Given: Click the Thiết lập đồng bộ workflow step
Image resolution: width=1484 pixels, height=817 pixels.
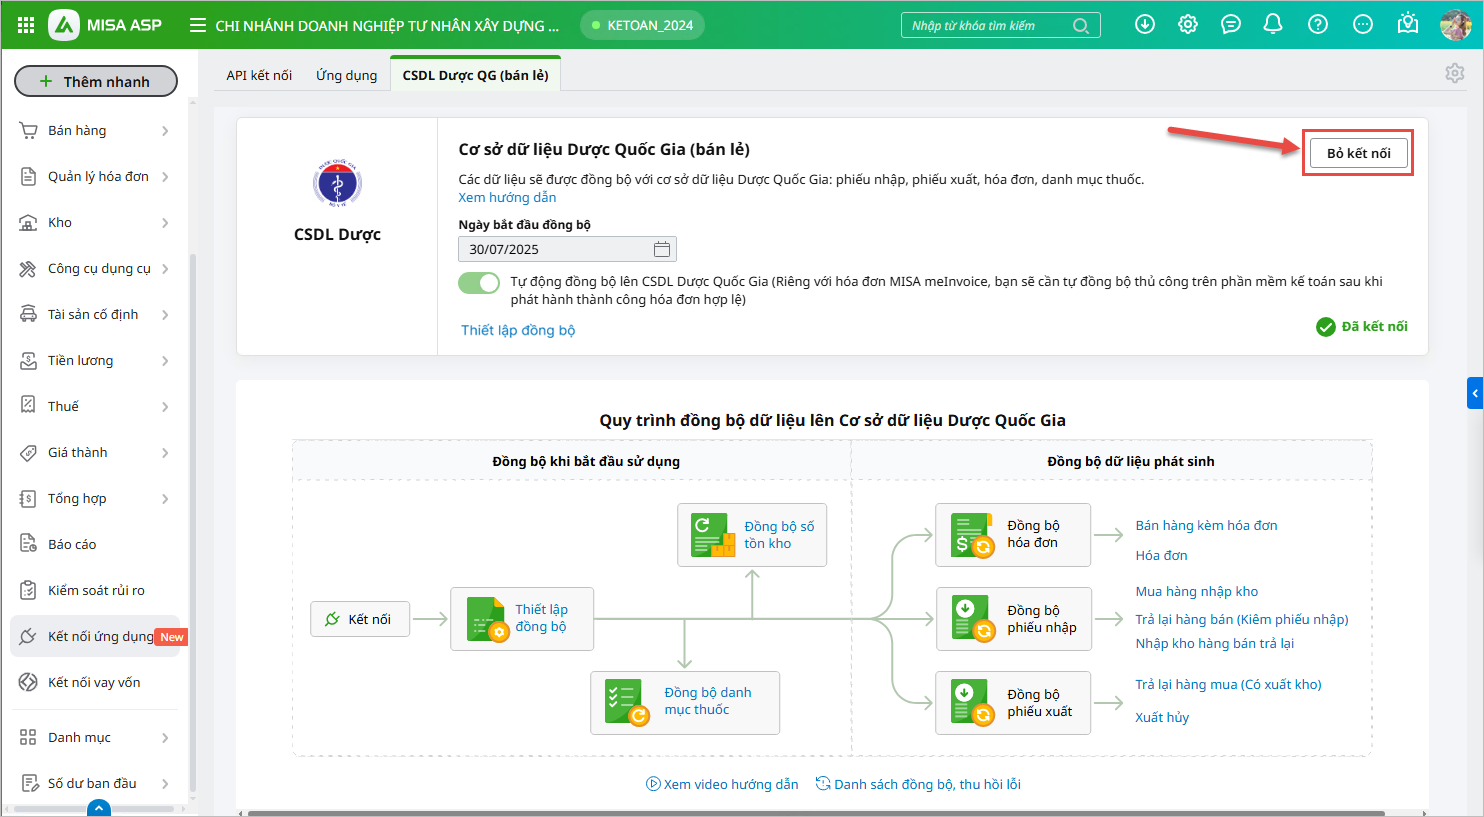Looking at the screenshot, I should tap(522, 619).
